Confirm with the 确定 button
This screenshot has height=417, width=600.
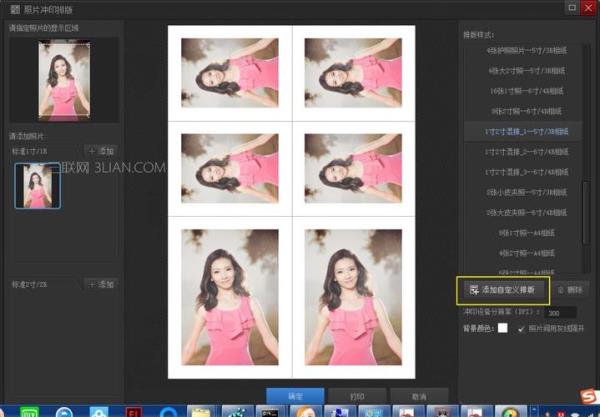click(295, 396)
